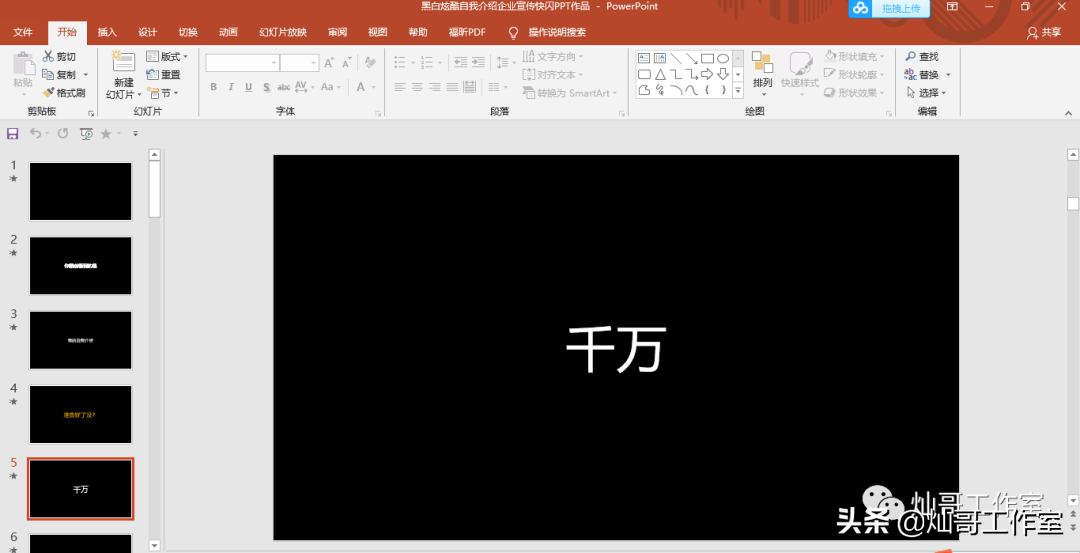Image resolution: width=1080 pixels, height=553 pixels.
Task: Switch to the Transitions (切换) tab
Action: [x=188, y=32]
